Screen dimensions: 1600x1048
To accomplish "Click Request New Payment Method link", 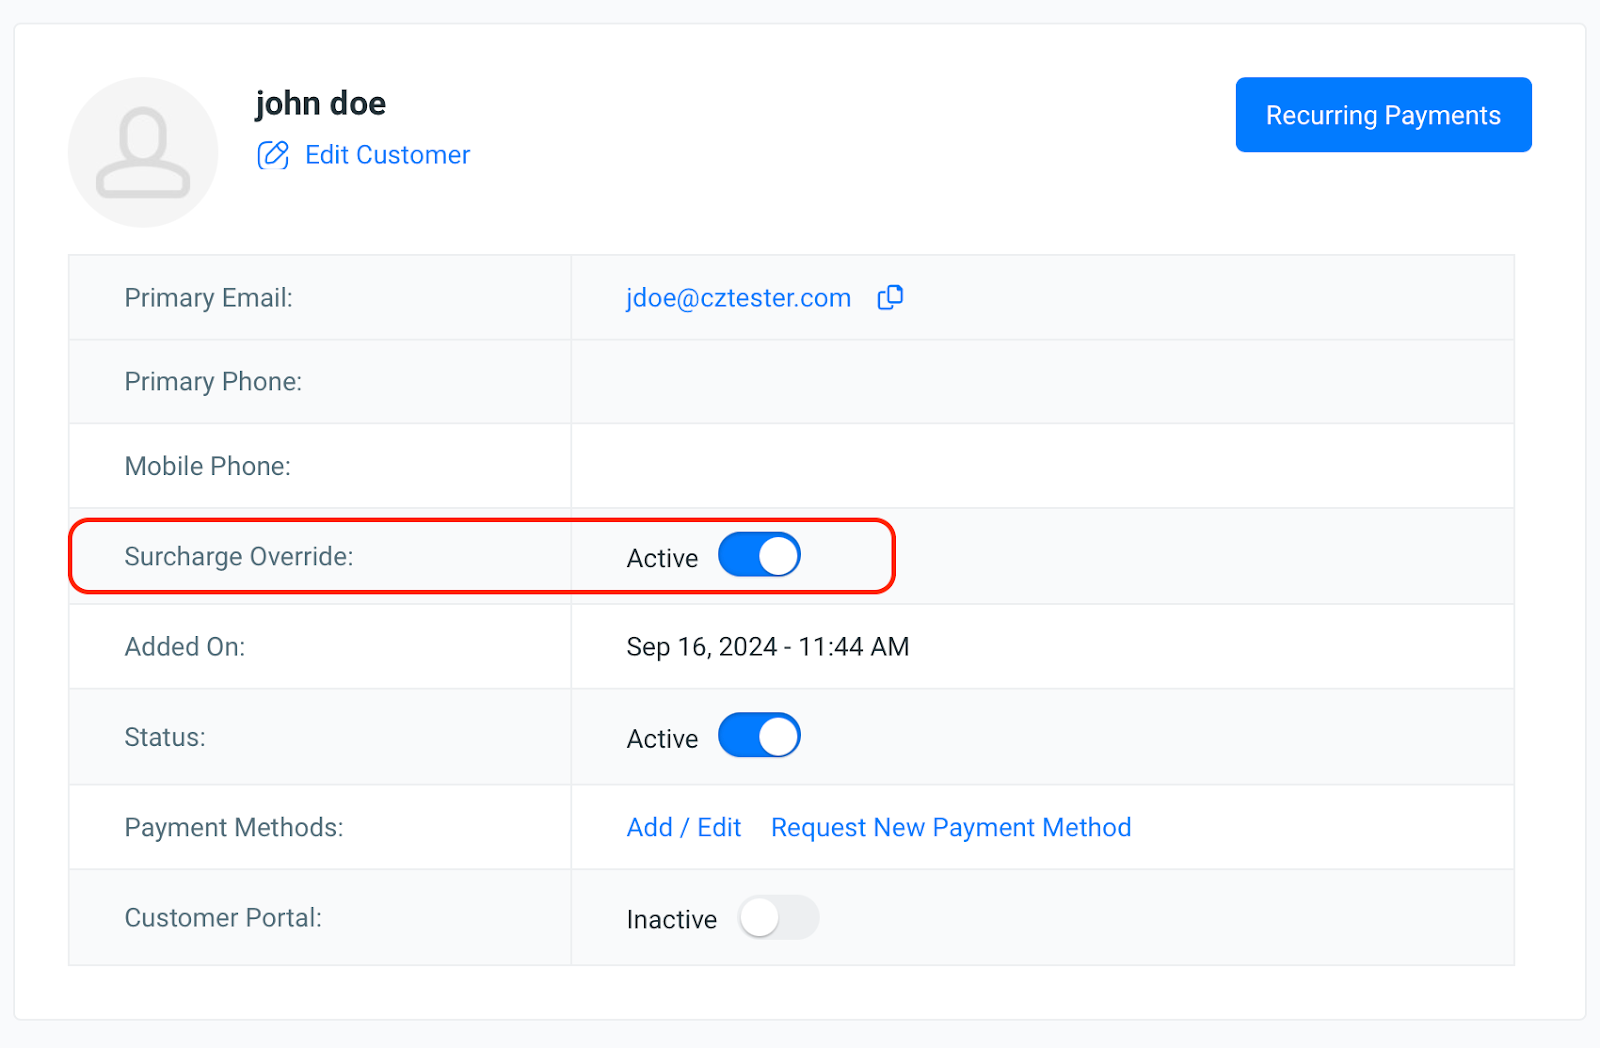I will (x=951, y=827).
